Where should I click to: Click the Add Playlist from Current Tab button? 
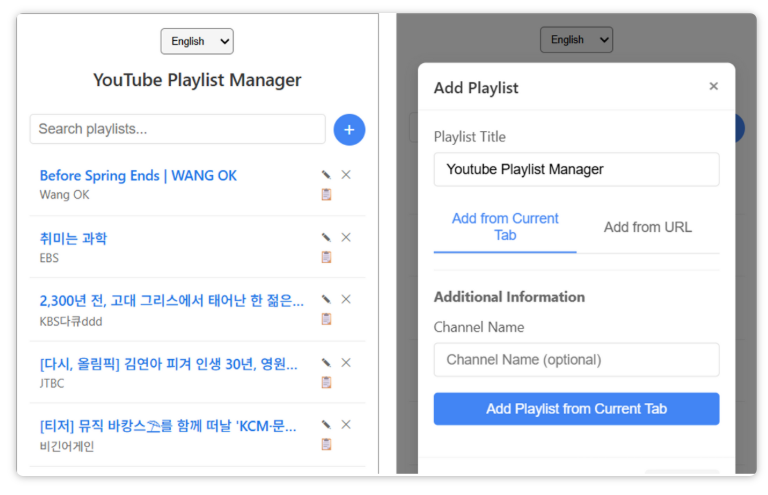click(576, 409)
